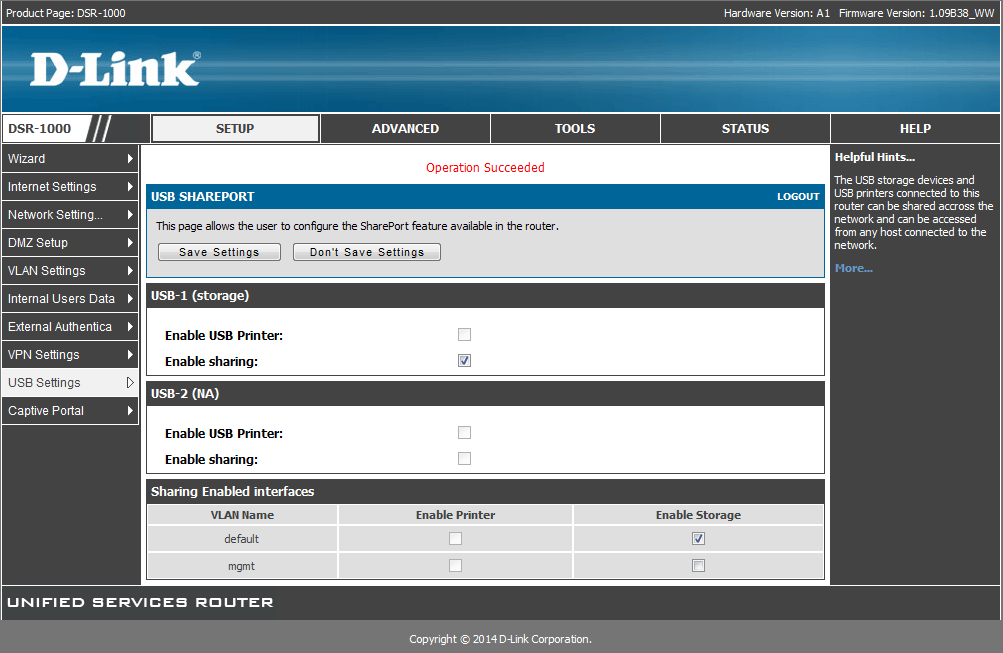Click the Save Settings button
1003x653 pixels.
[x=219, y=252]
